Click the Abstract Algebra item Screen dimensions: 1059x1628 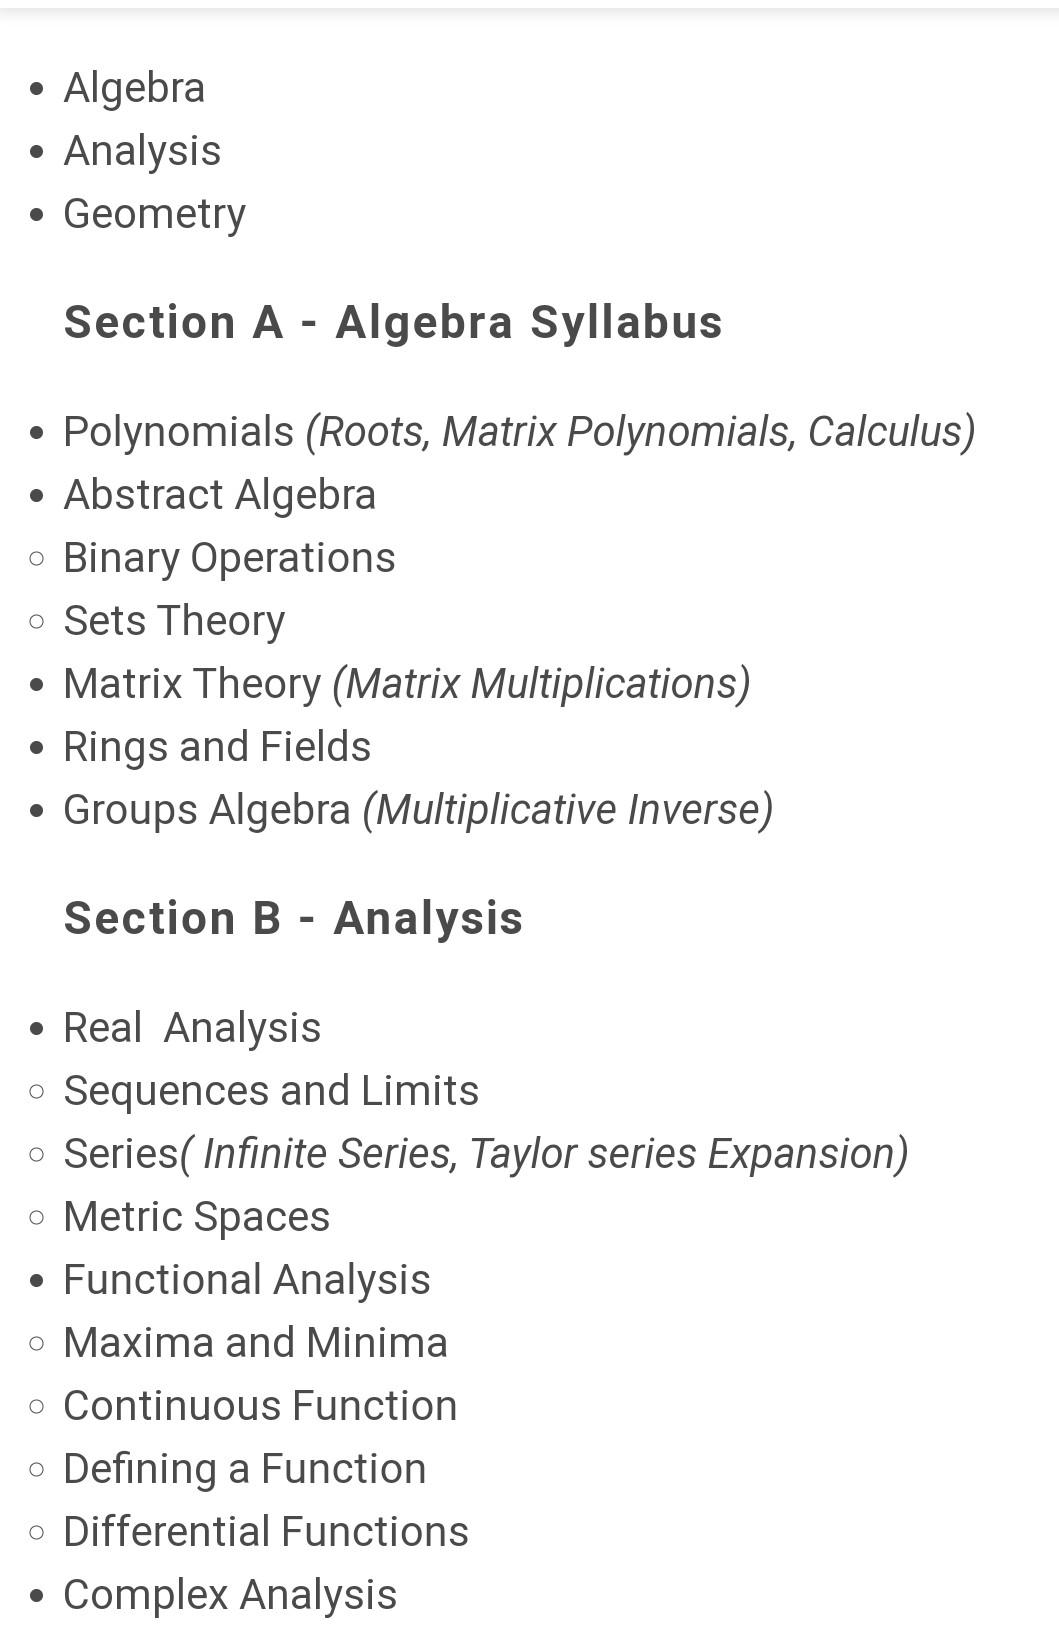[219, 495]
